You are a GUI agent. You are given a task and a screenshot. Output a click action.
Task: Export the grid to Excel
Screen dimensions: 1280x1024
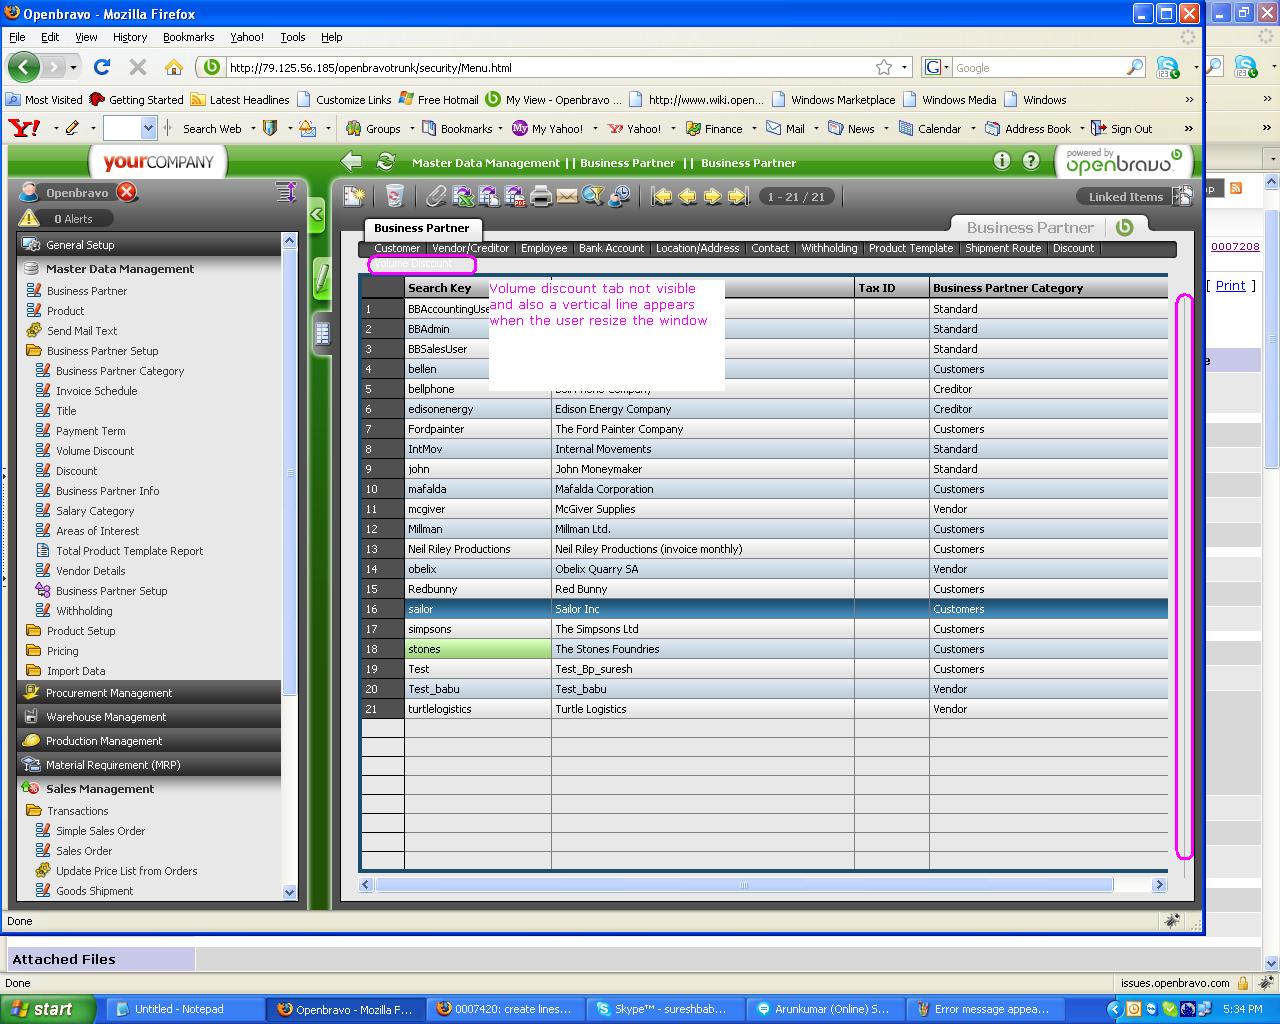coord(463,196)
